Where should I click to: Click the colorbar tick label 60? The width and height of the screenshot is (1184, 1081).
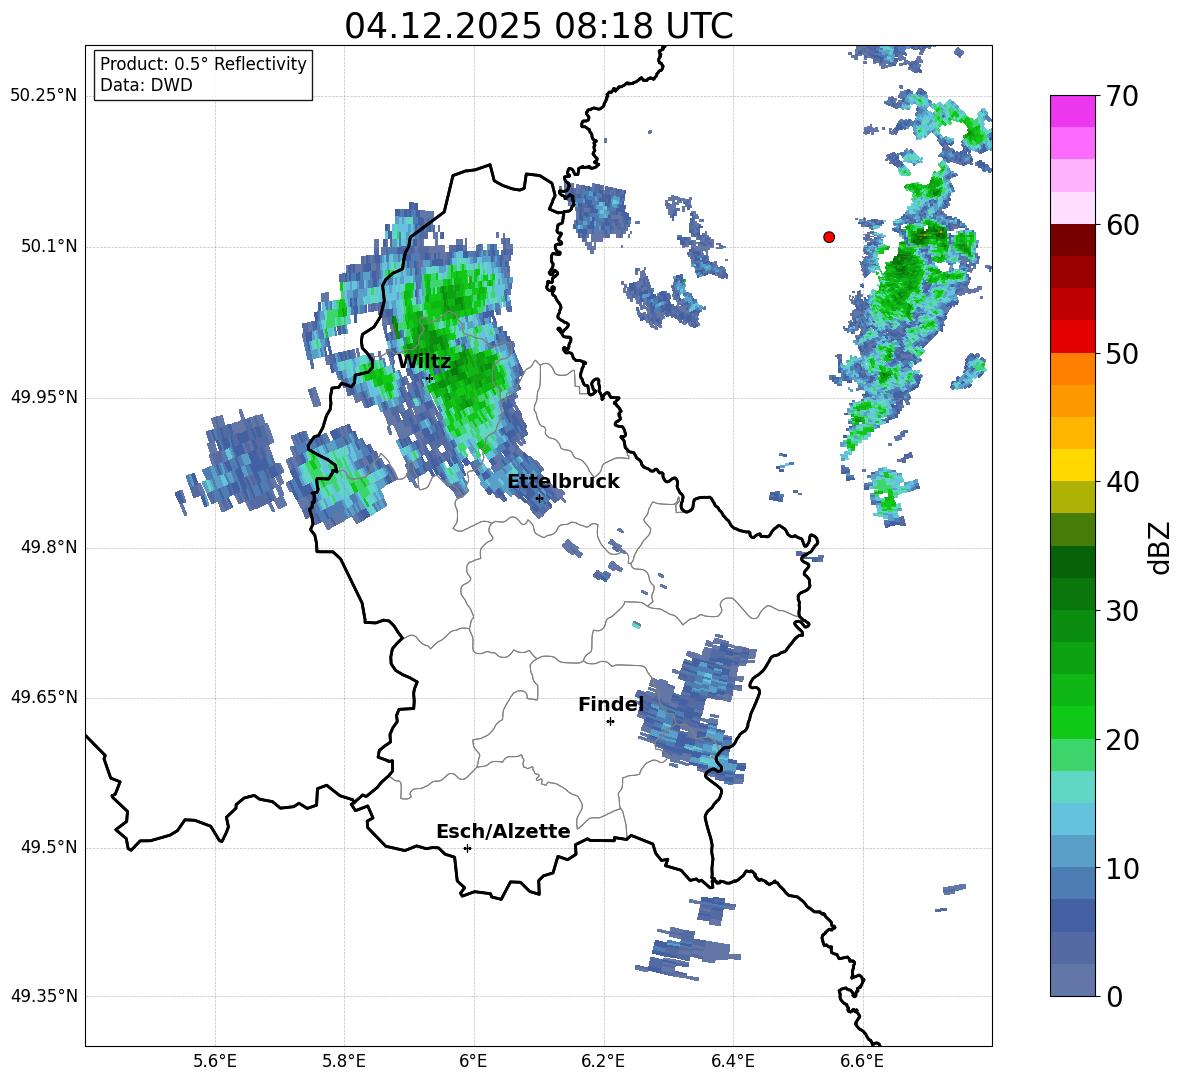click(1122, 225)
